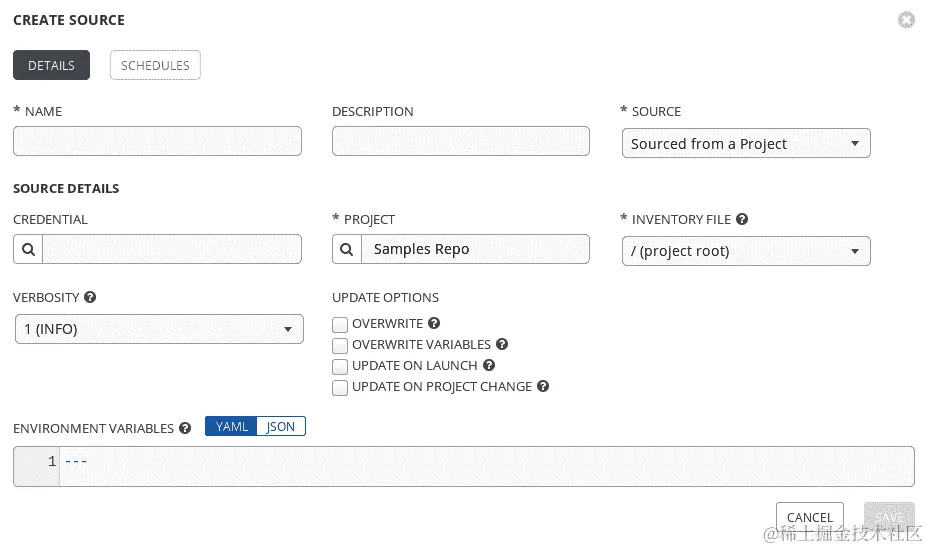Expand the Inventory File dropdown
The height and width of the screenshot is (550, 929).
pyautogui.click(x=745, y=251)
